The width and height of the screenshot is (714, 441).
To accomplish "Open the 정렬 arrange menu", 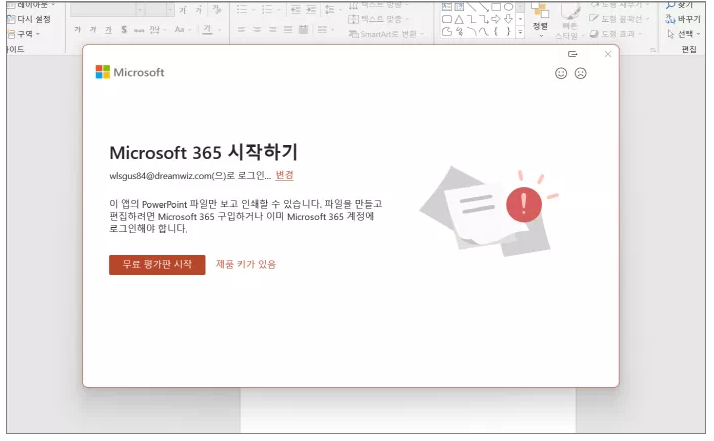I will click(x=541, y=21).
